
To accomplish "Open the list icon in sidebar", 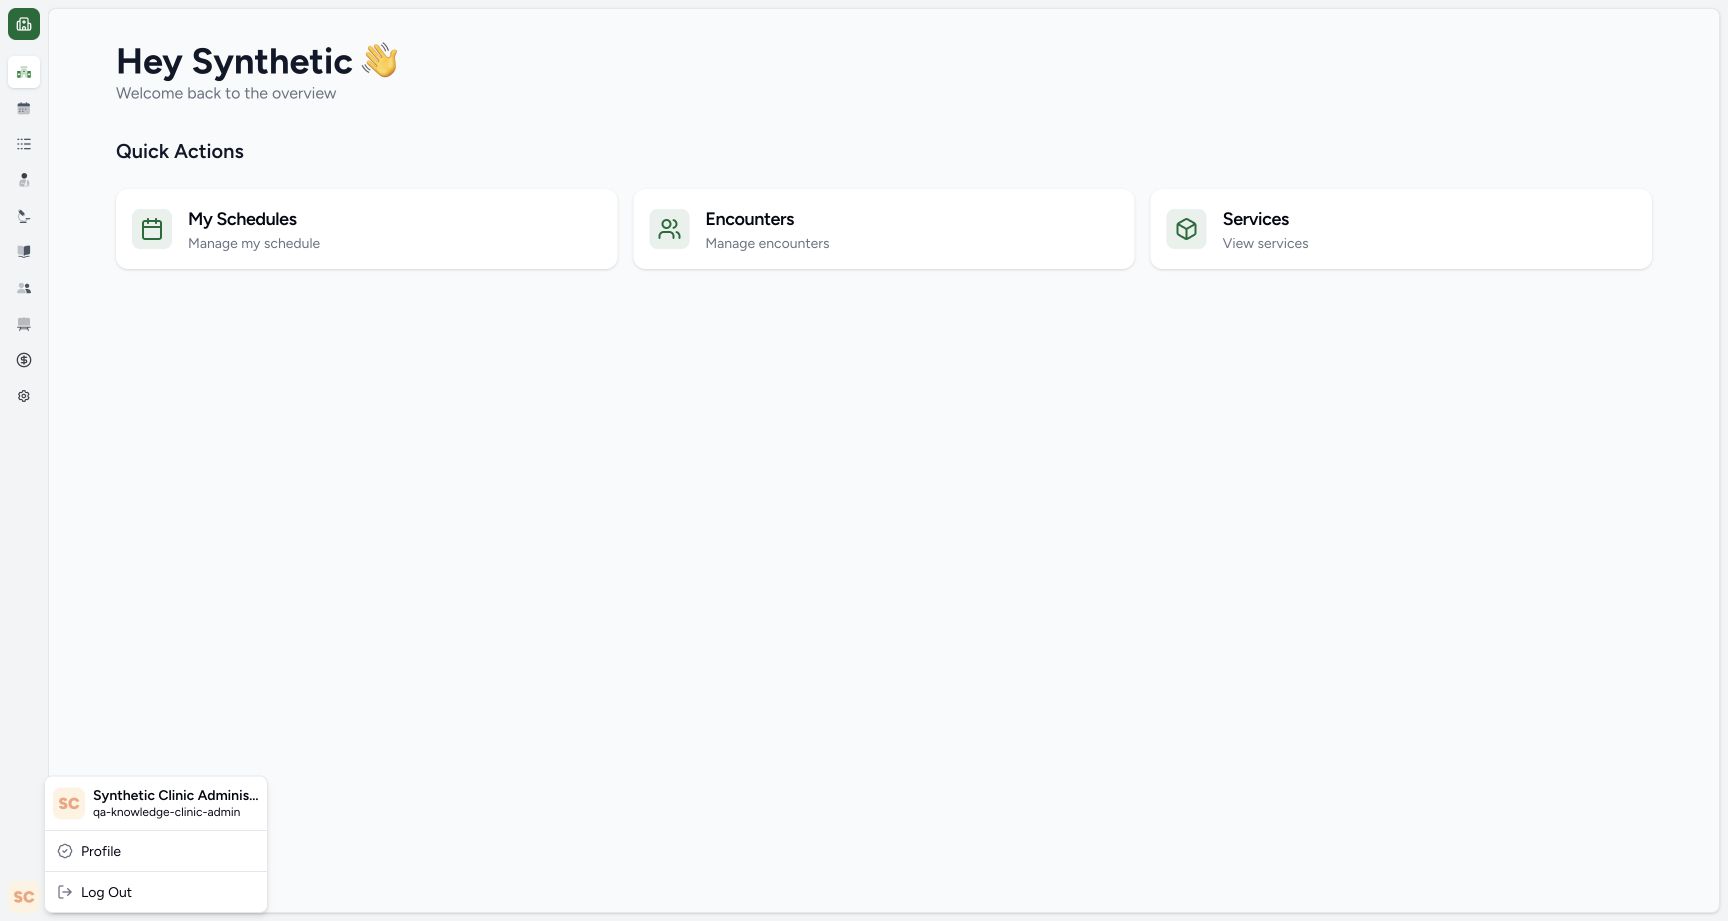I will 24,144.
